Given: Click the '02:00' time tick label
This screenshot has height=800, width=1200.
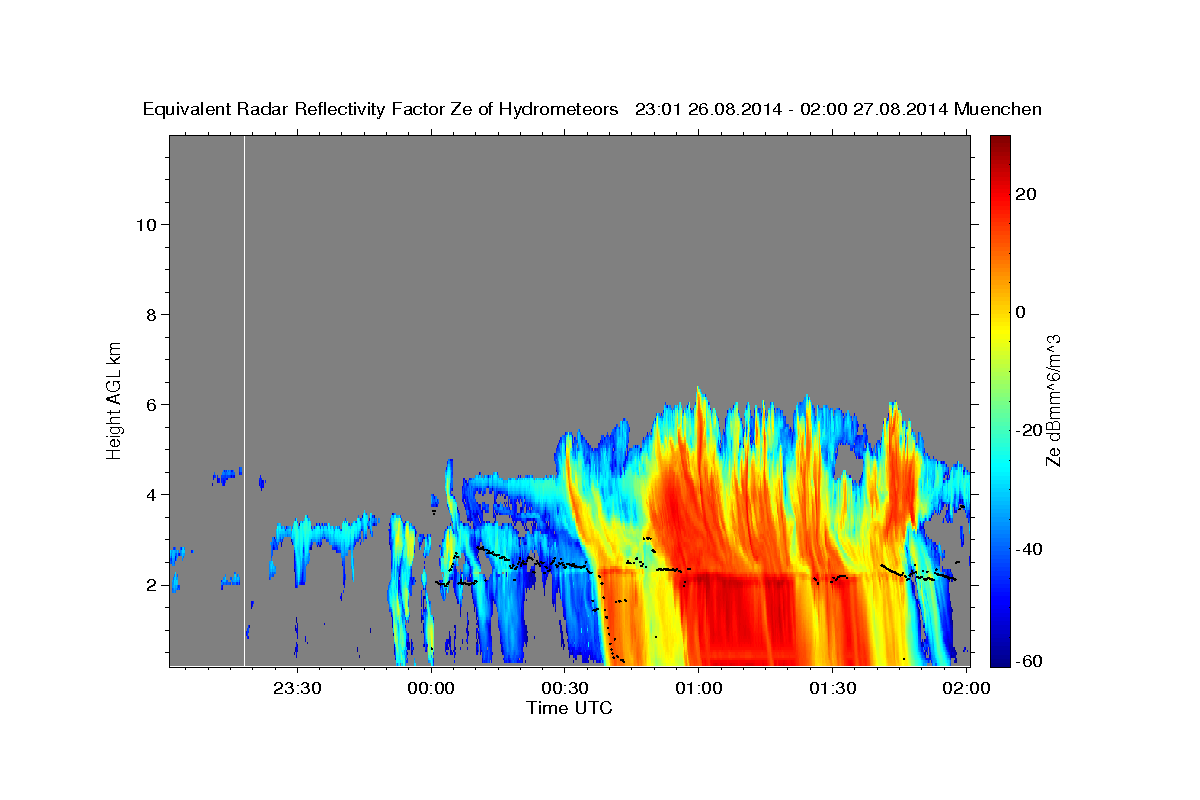Looking at the screenshot, I should click(967, 688).
